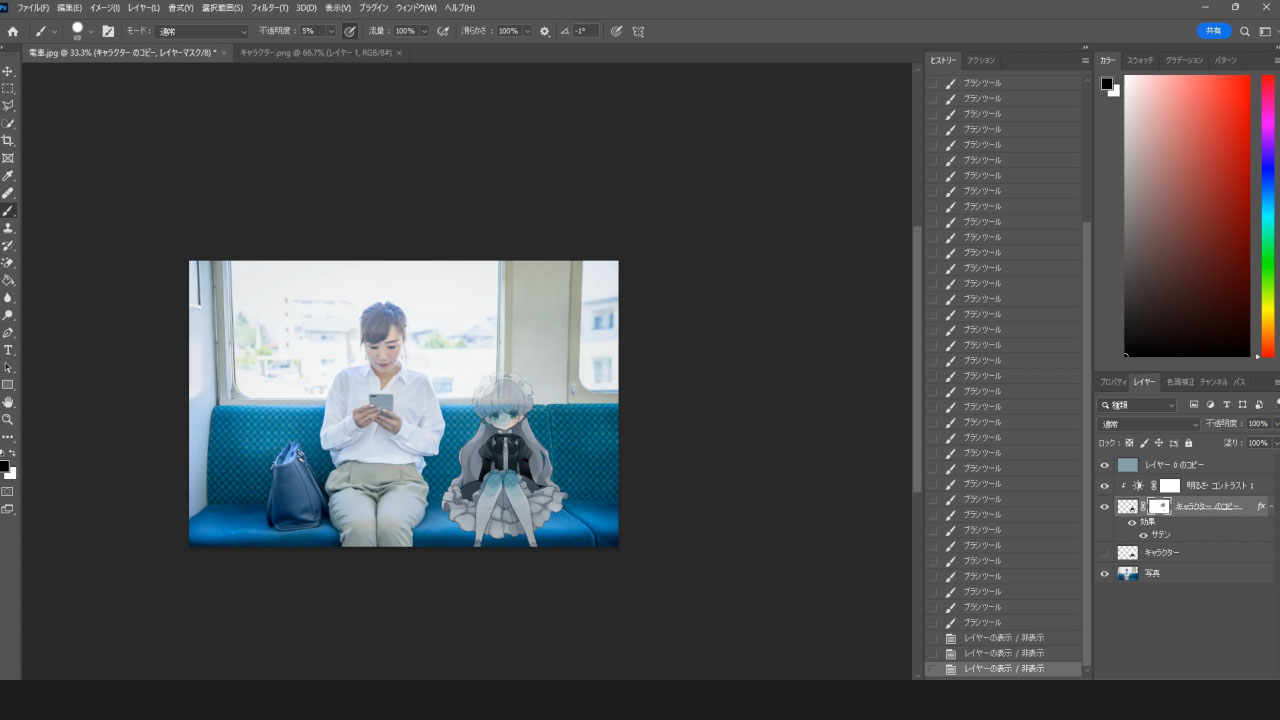Click the symmetry paint butterfly icon

(638, 31)
